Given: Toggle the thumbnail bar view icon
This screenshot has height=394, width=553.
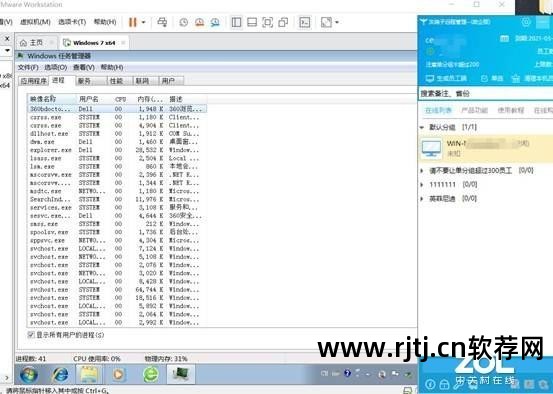Looking at the screenshot, I should point(252,22).
